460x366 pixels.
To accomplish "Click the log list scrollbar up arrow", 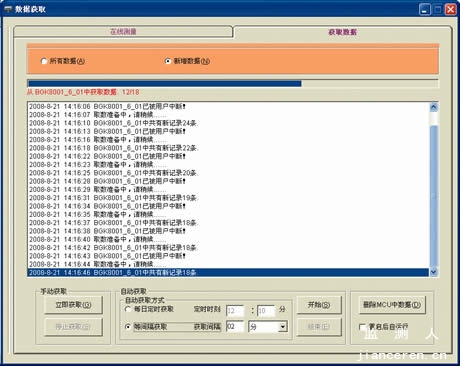I will click(434, 107).
